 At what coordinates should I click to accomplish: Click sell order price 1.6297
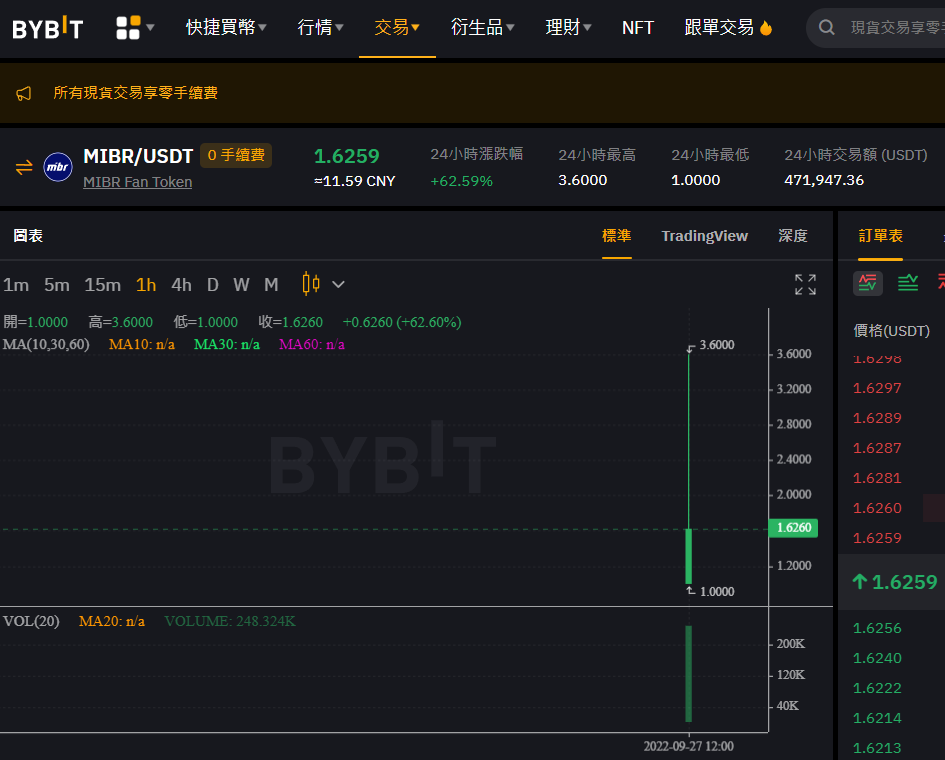[877, 388]
